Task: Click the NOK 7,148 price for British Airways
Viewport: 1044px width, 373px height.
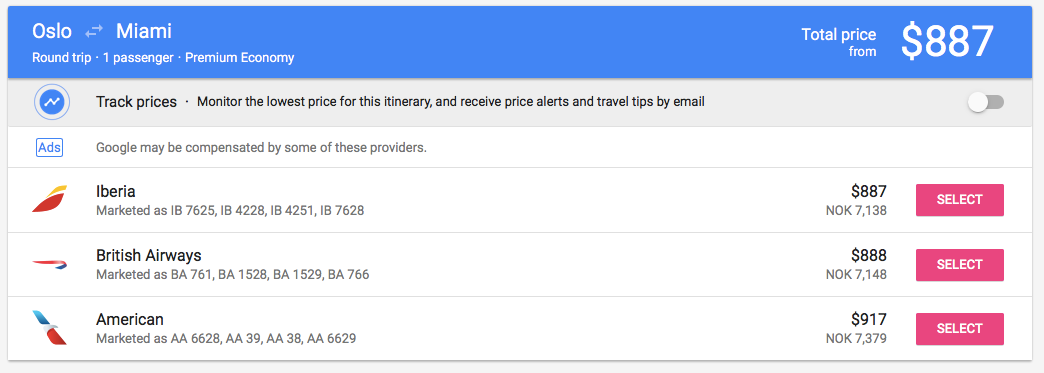Action: (856, 274)
